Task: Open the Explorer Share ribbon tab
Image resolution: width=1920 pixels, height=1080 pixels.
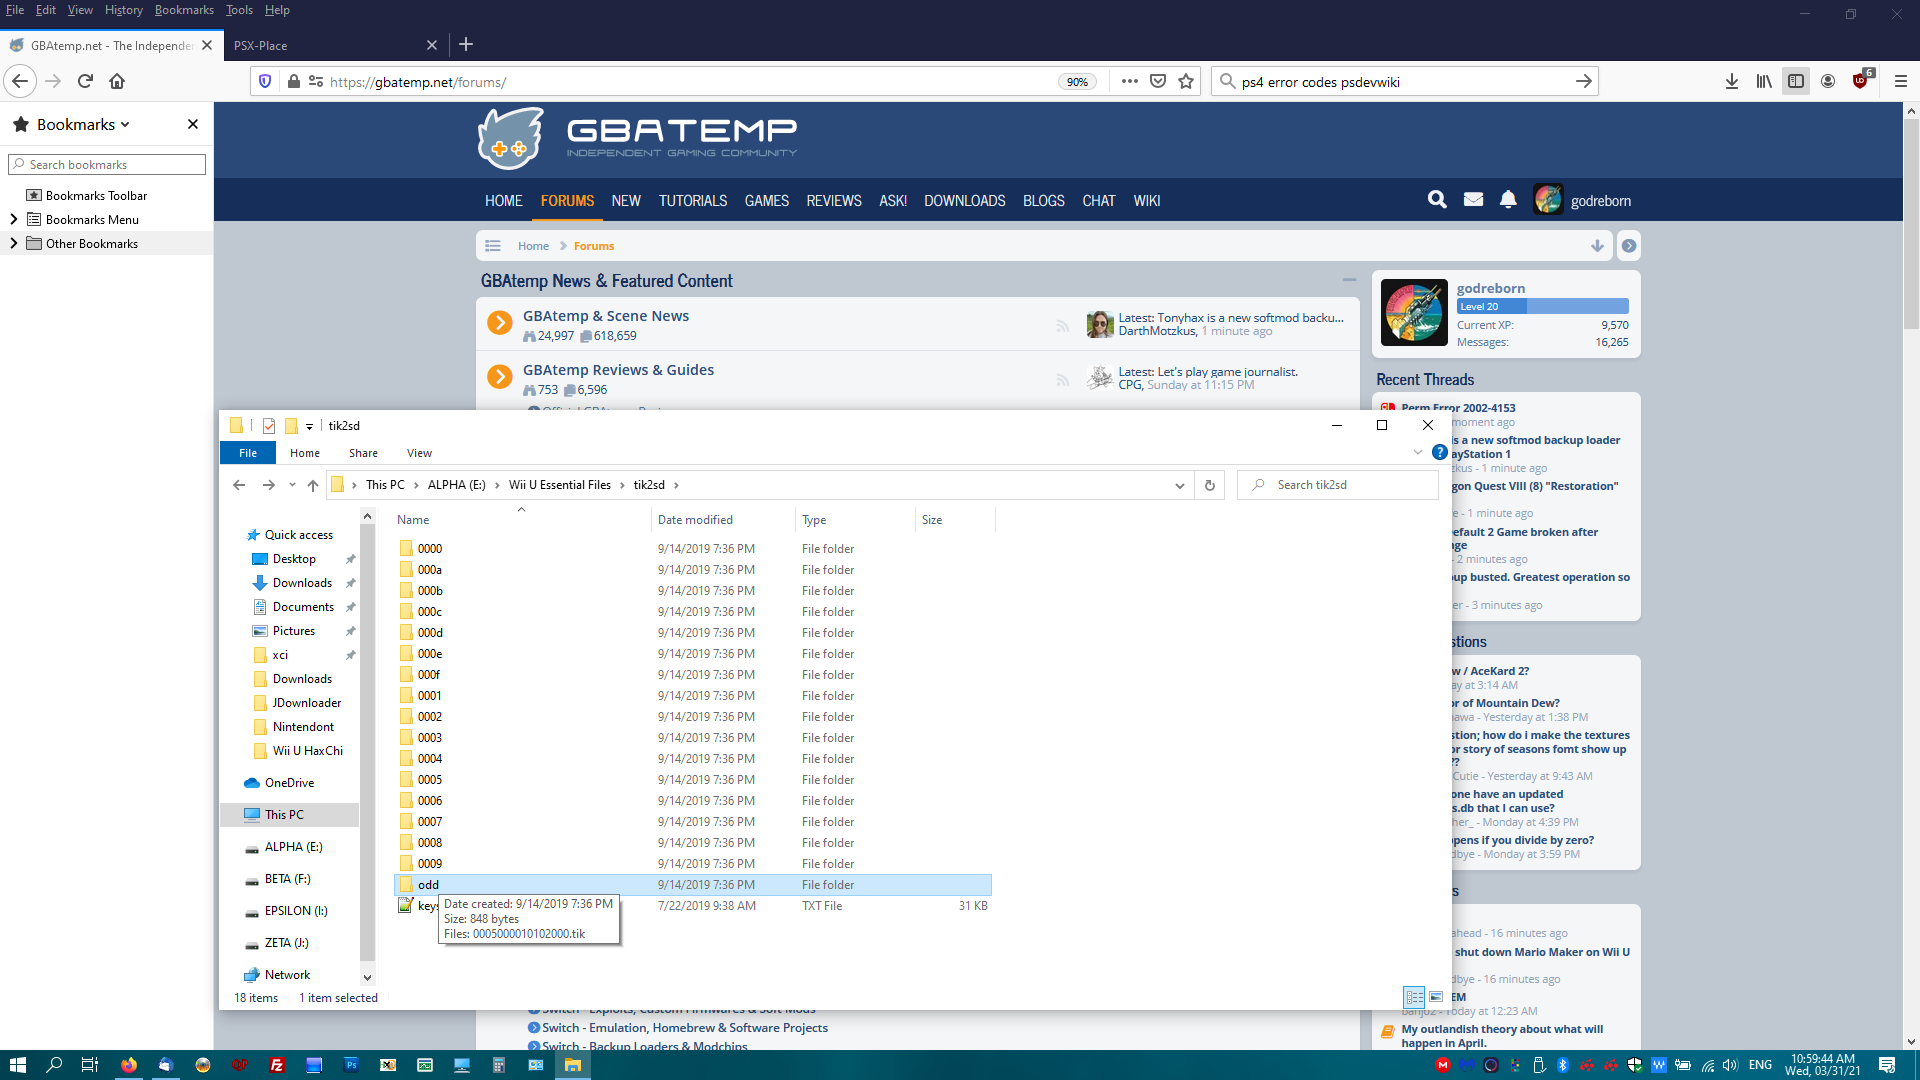Action: (363, 453)
